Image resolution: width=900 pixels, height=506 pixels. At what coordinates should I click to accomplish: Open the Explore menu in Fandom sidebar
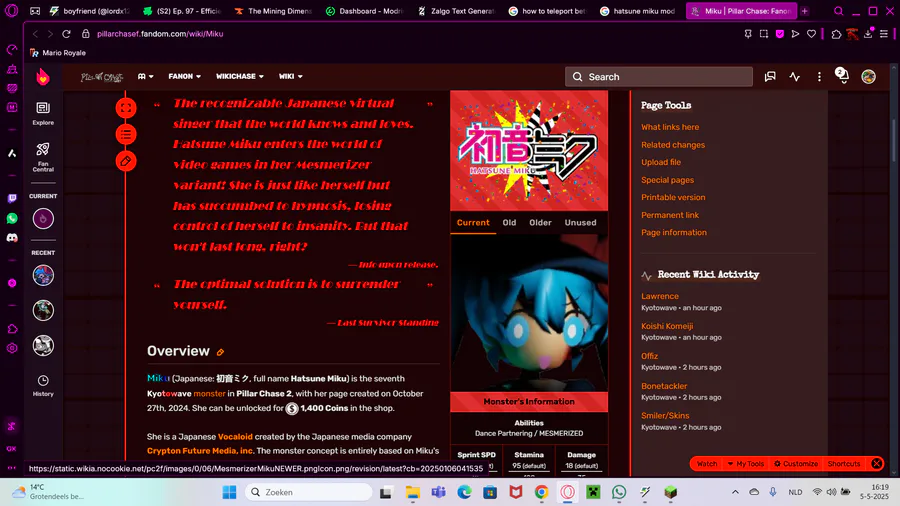43,113
